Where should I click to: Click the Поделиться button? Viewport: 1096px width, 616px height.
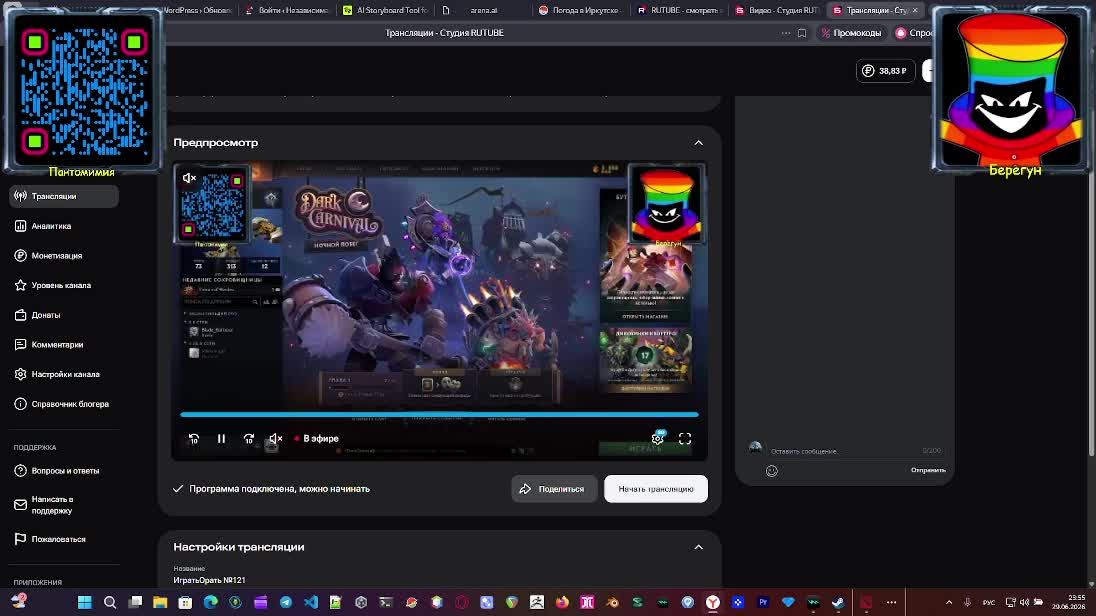click(554, 489)
